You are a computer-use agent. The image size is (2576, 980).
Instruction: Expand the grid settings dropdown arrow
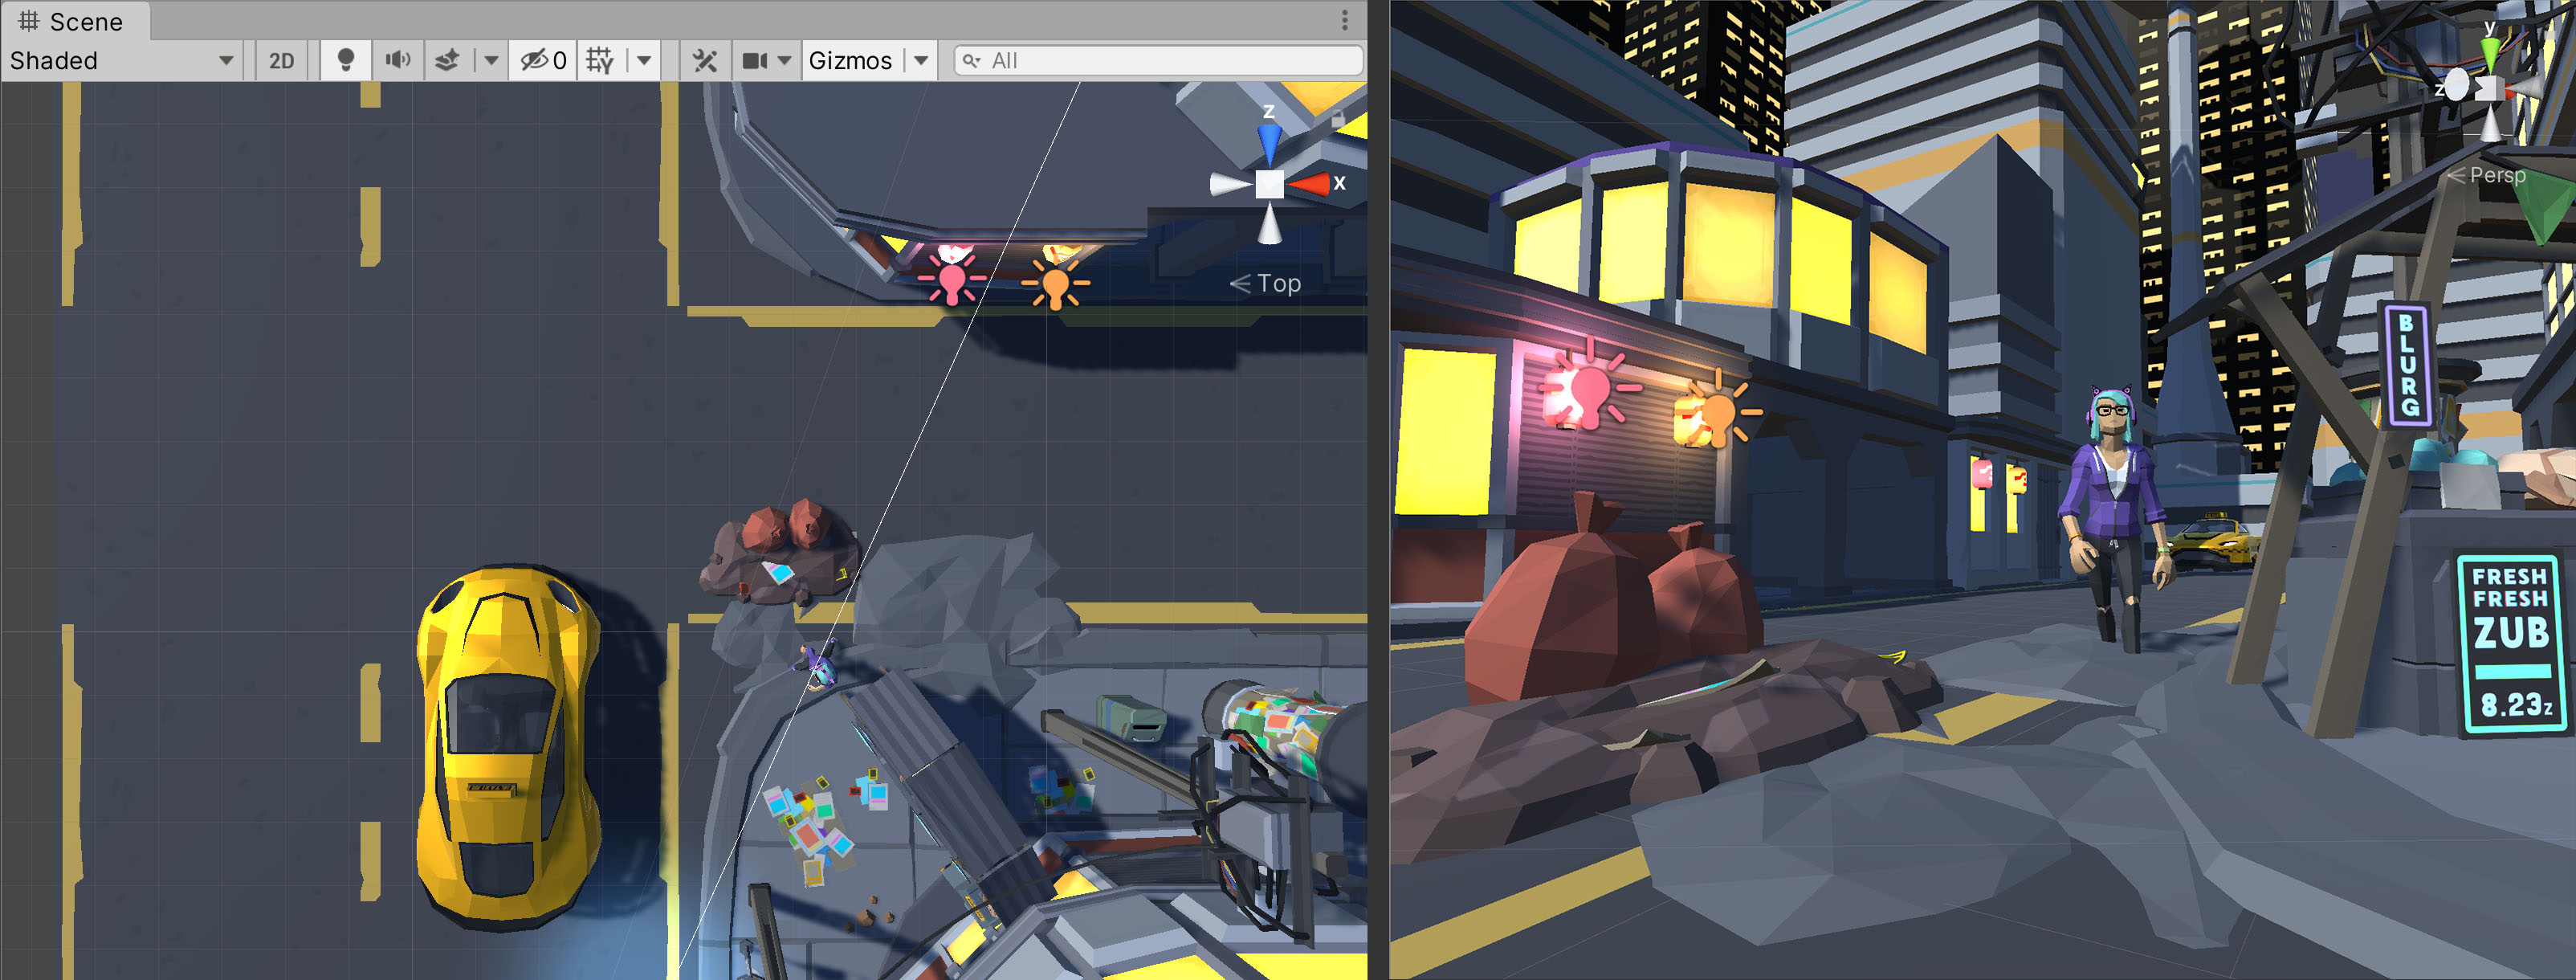(645, 61)
